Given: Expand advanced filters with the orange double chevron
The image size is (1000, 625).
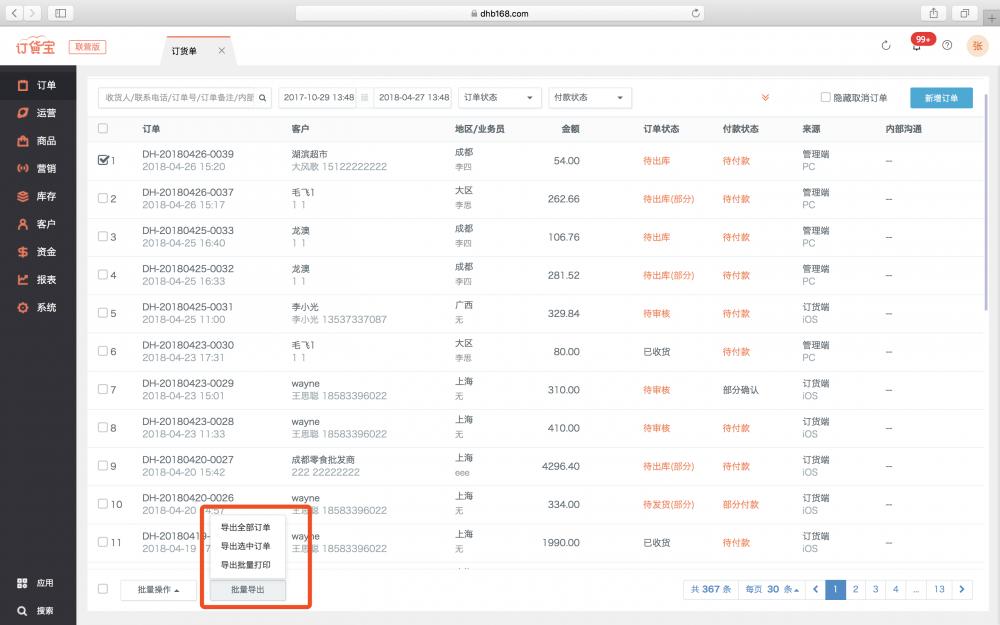Looking at the screenshot, I should pos(765,98).
